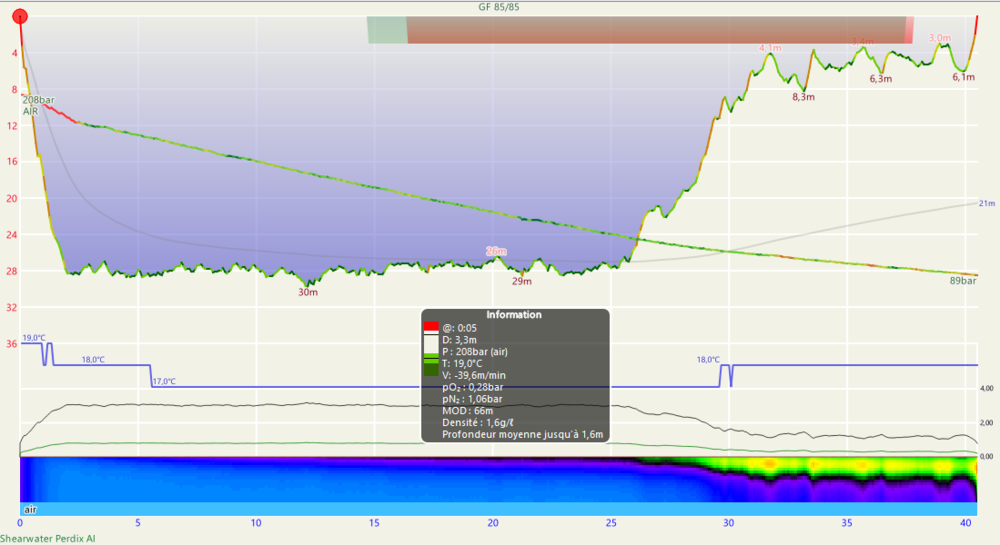The width and height of the screenshot is (1000, 545).
Task: Click time axis label 30
Action: tap(728, 523)
